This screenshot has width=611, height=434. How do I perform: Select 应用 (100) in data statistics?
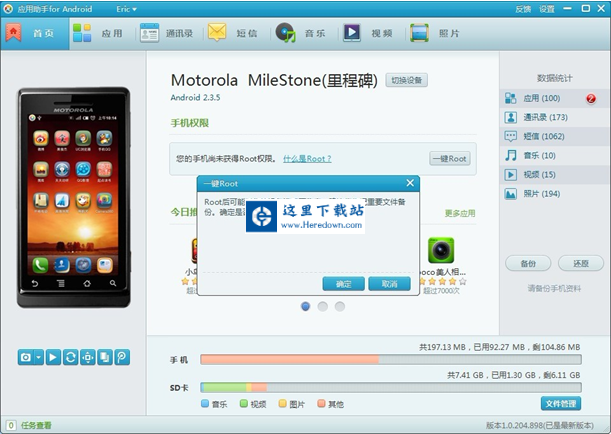pos(555,98)
